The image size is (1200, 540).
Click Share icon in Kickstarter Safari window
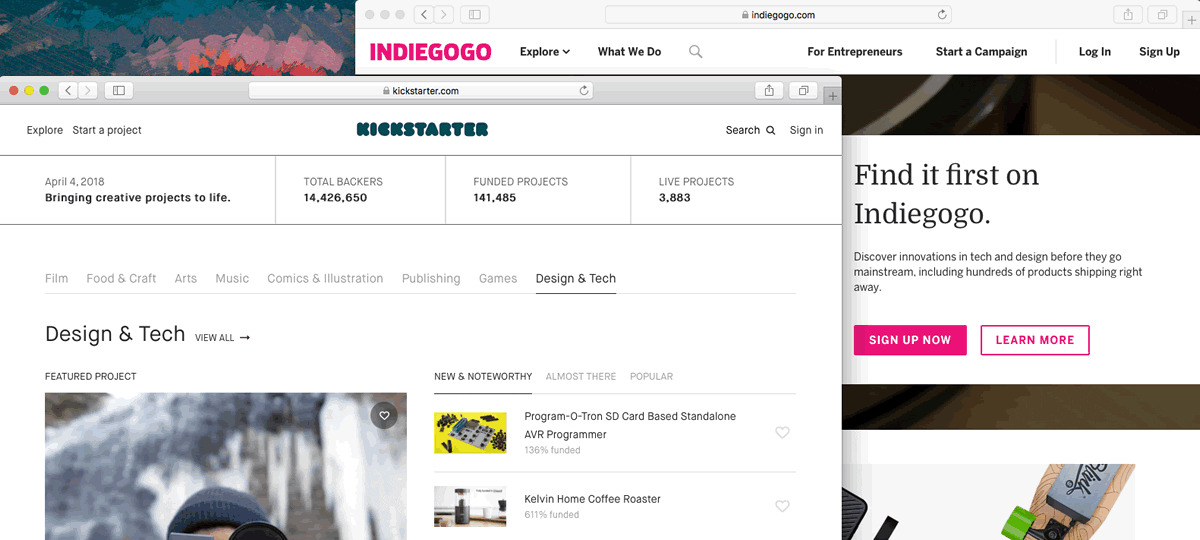(x=769, y=91)
